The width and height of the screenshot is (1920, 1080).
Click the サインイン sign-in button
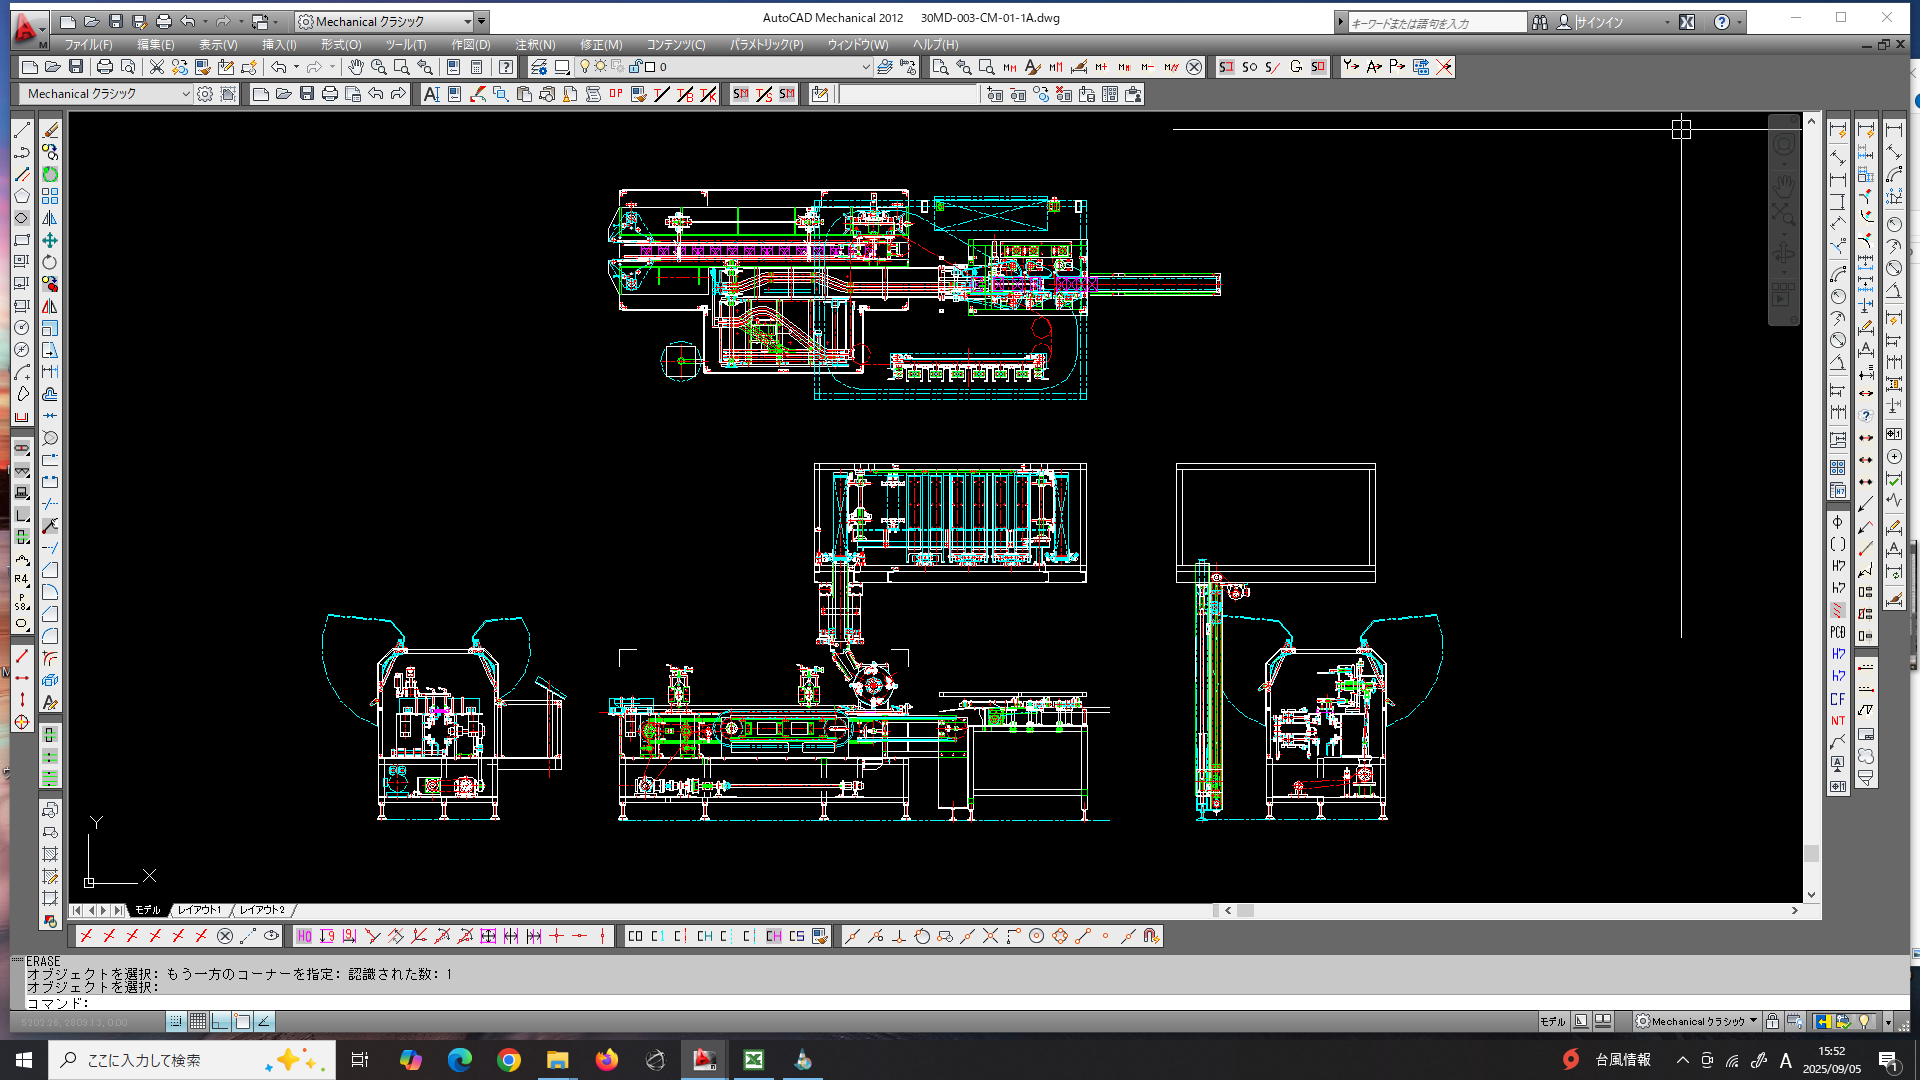(x=1599, y=22)
